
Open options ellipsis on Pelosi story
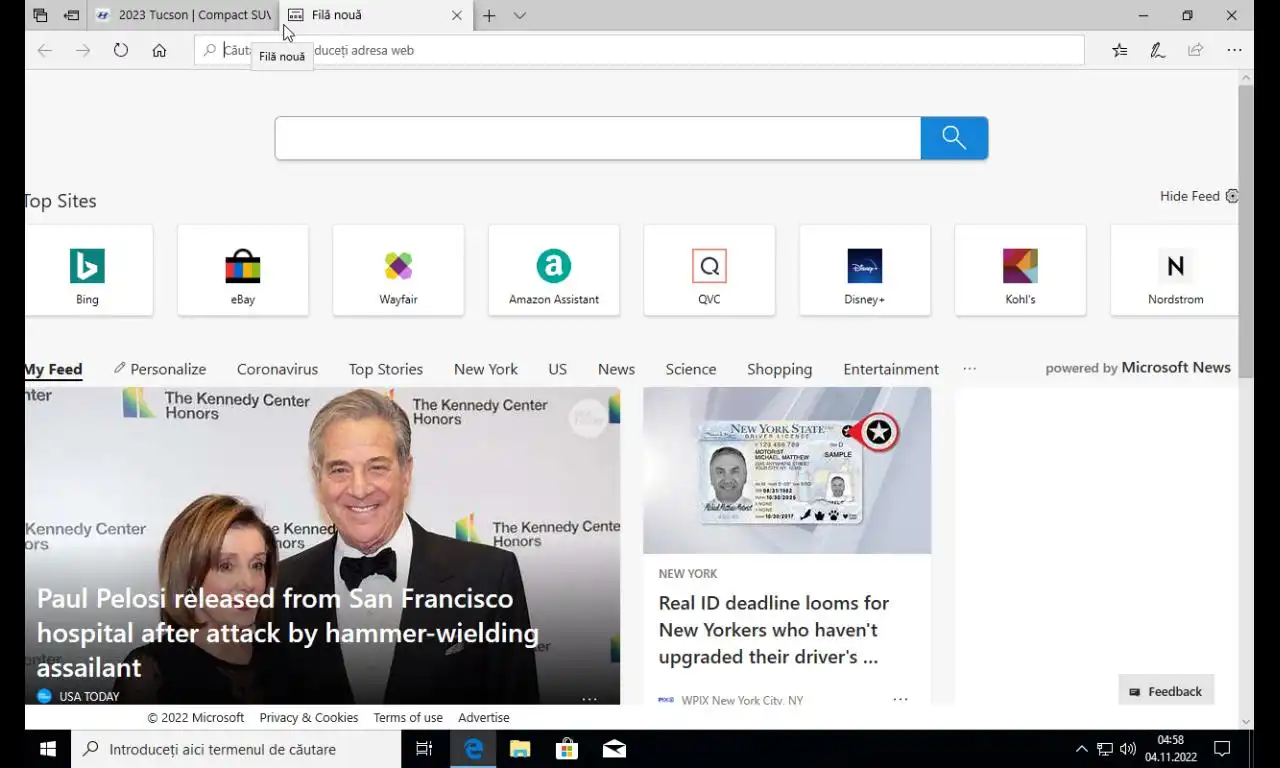pos(589,698)
